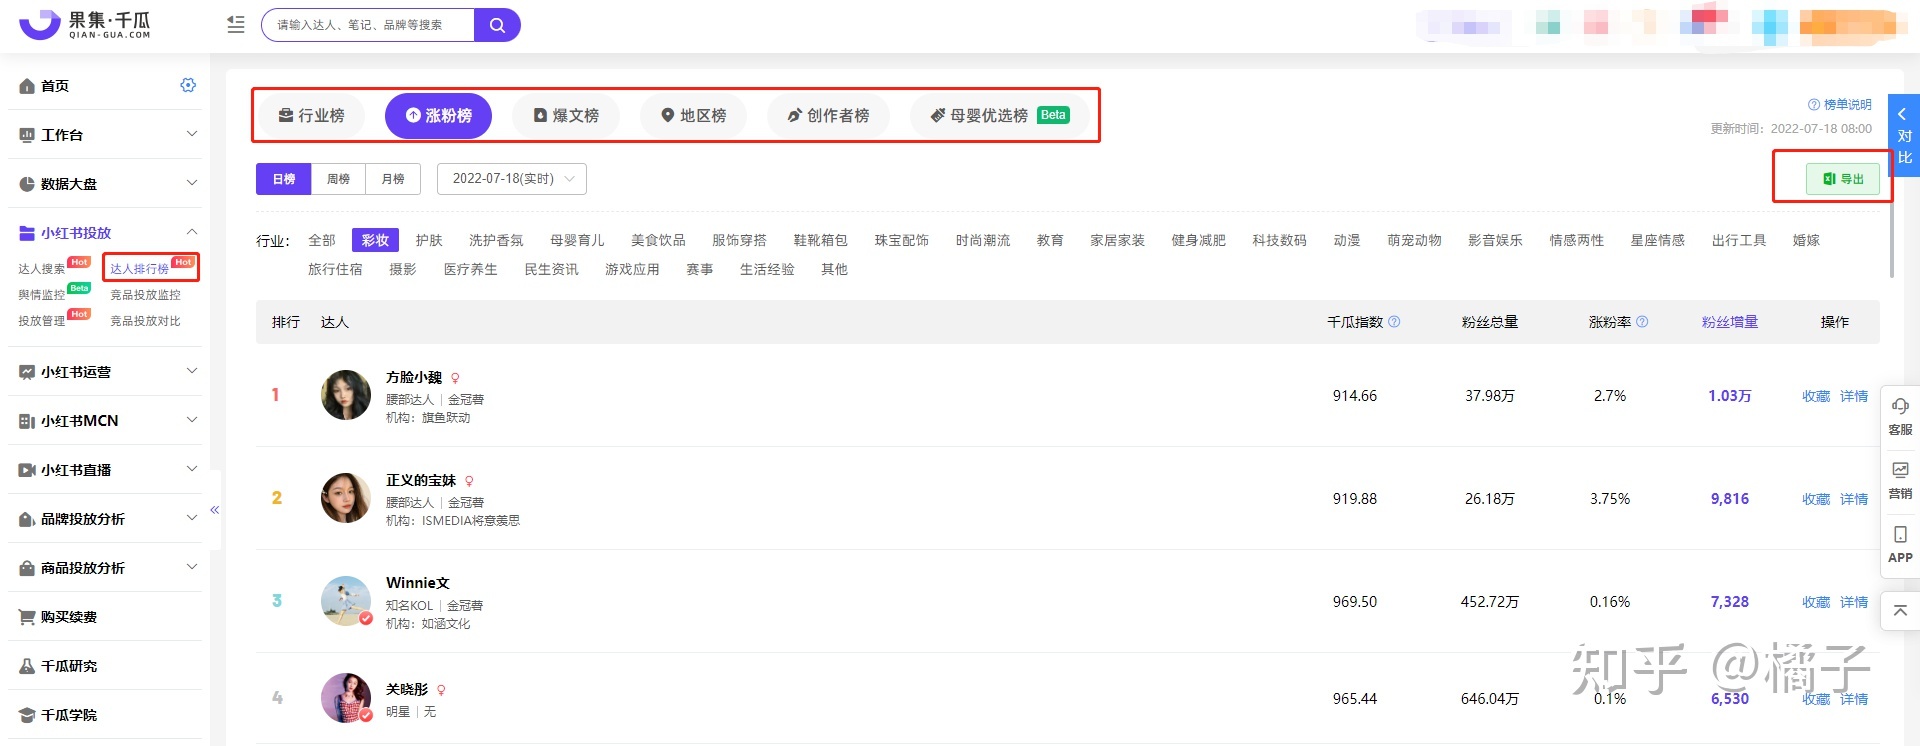Click the 导出 export button

[1843, 179]
